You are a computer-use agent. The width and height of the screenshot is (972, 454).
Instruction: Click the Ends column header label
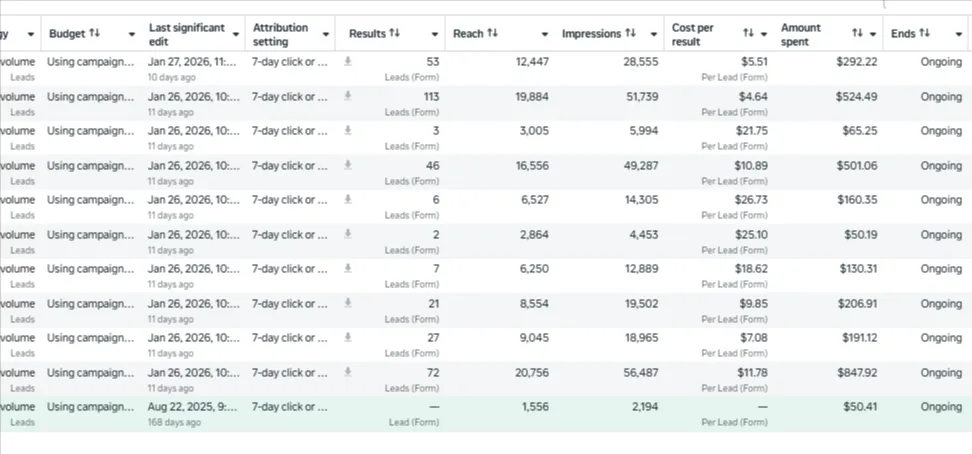click(x=903, y=34)
